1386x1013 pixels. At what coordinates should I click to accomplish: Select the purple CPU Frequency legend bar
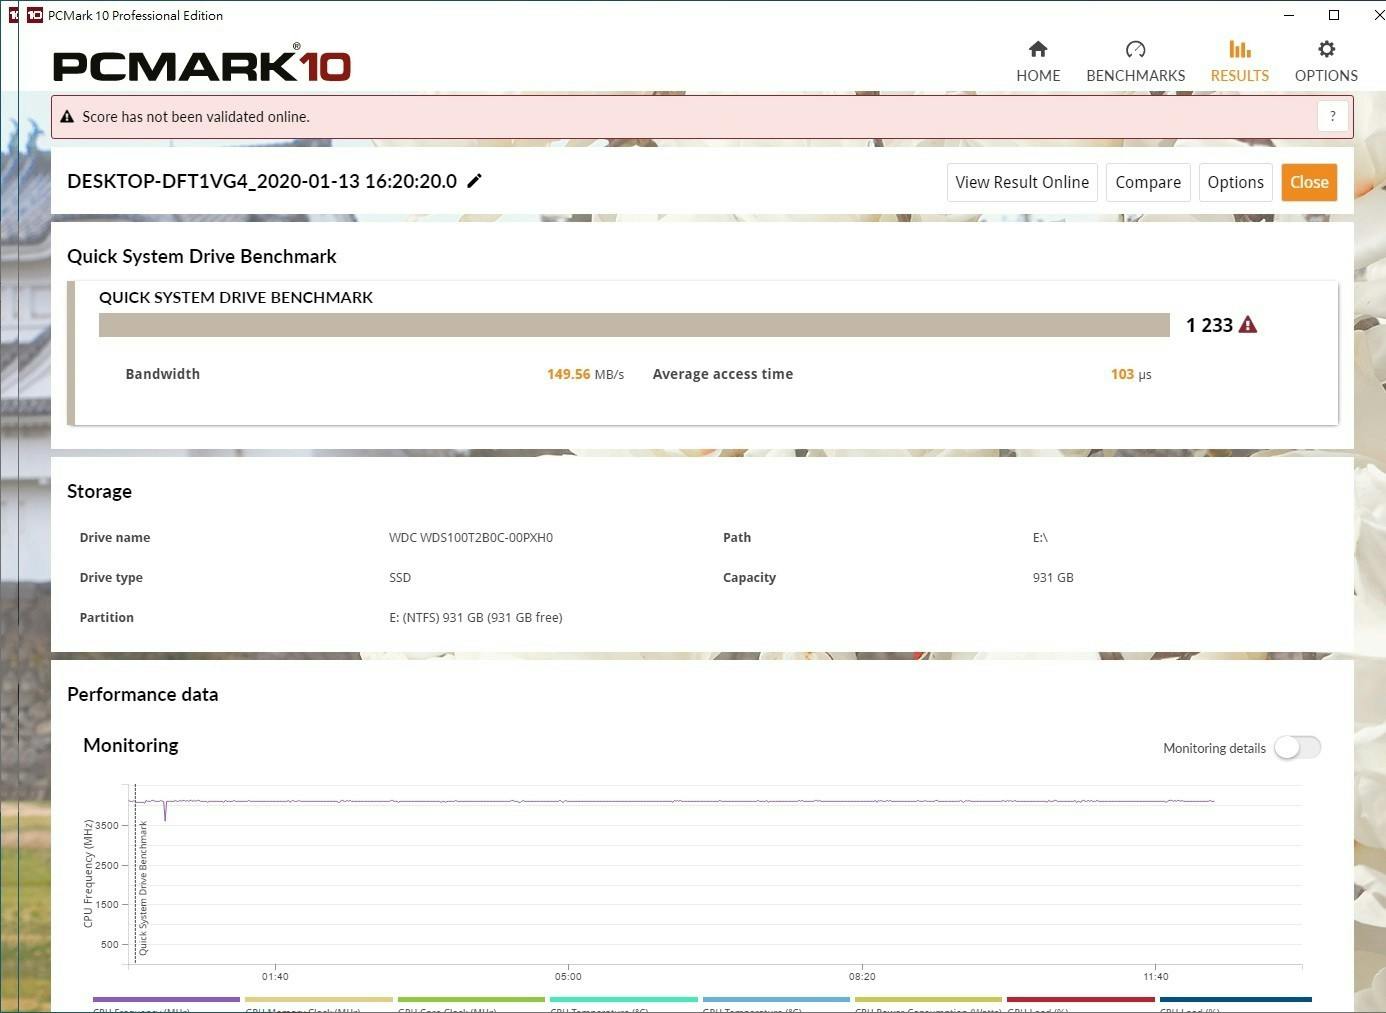coord(166,999)
